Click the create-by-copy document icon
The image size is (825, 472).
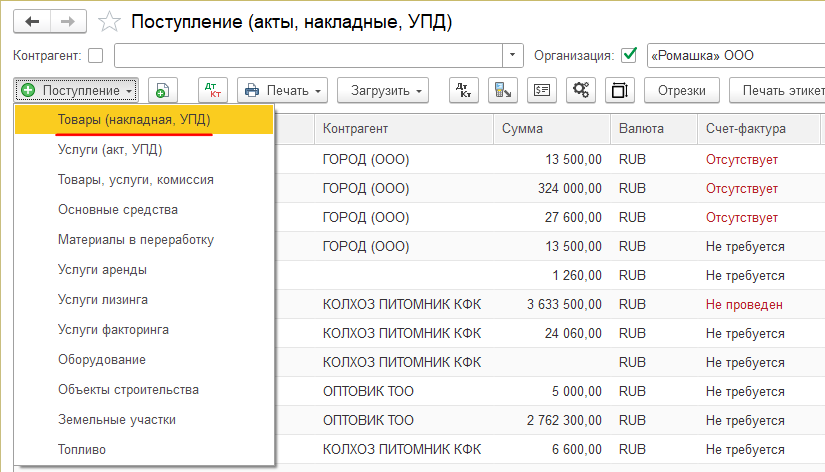coord(163,90)
